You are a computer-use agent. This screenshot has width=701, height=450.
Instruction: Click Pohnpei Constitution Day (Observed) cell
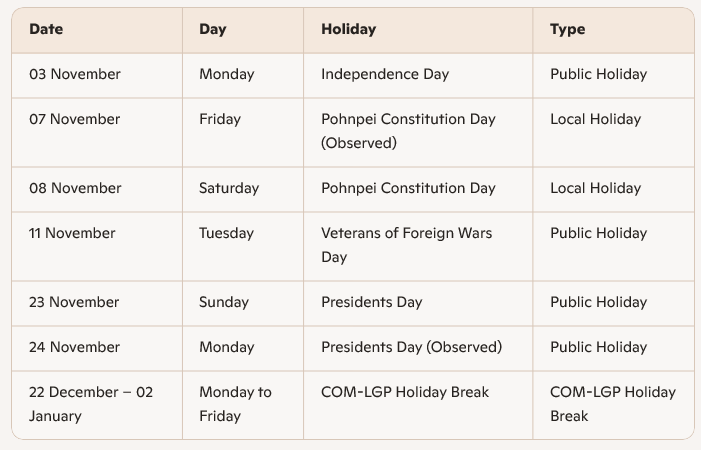(x=408, y=131)
